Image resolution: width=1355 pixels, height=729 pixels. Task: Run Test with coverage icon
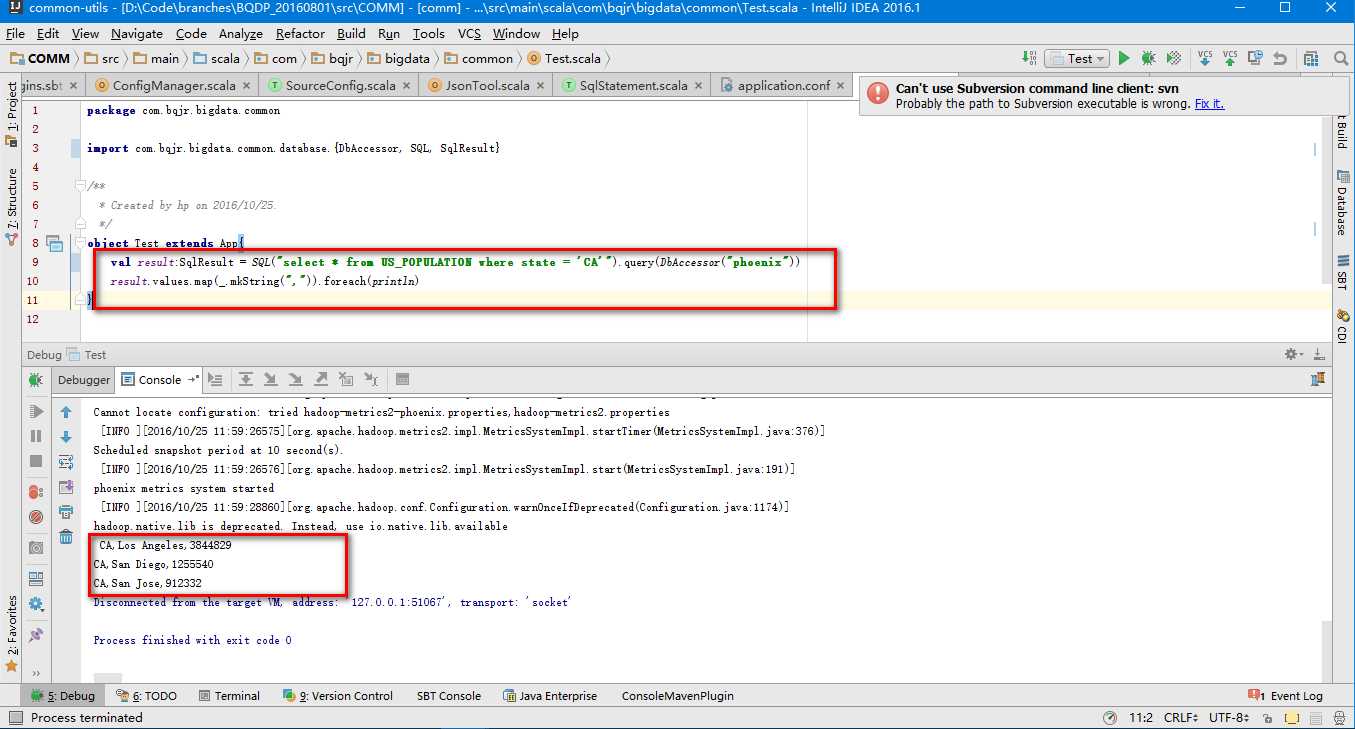pos(1174,59)
